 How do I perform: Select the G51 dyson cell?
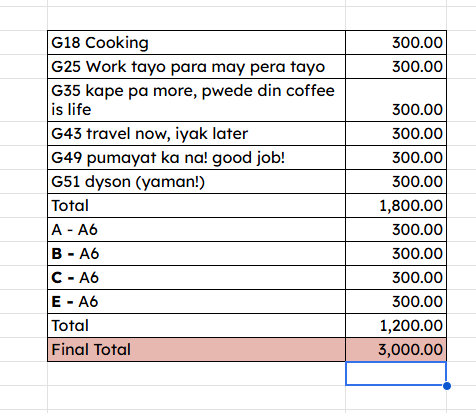point(196,182)
